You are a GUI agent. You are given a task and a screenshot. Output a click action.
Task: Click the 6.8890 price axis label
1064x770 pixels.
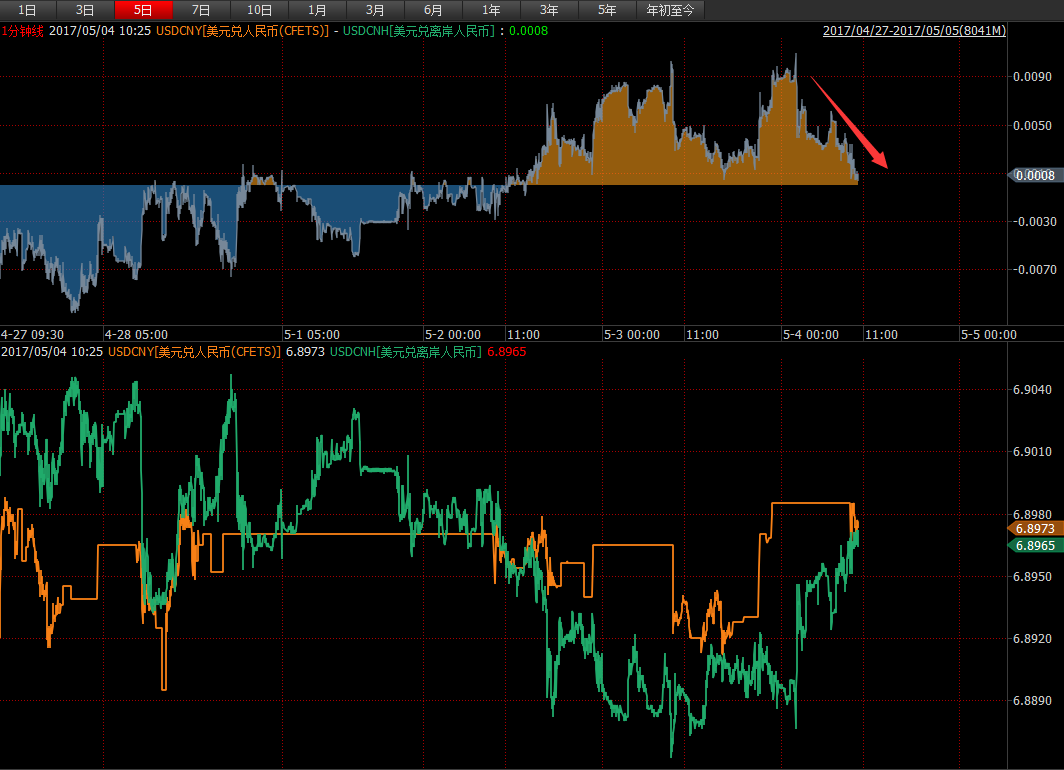[1033, 701]
